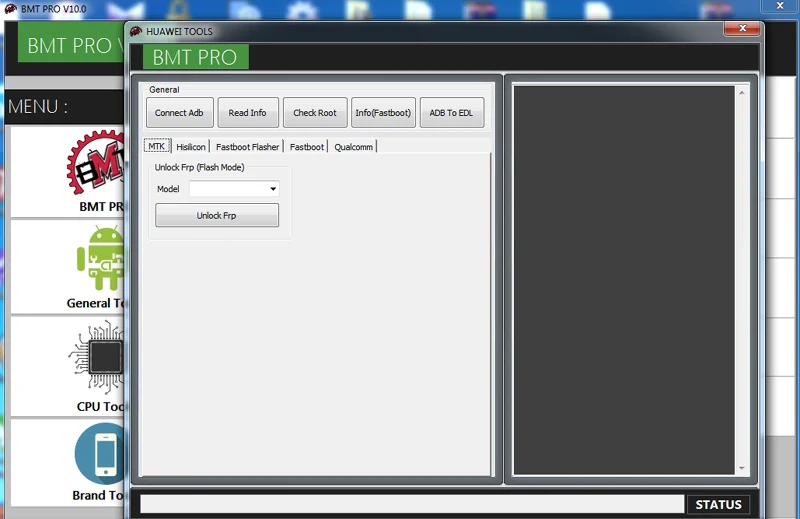Open the Qualcomm tab

[354, 147]
